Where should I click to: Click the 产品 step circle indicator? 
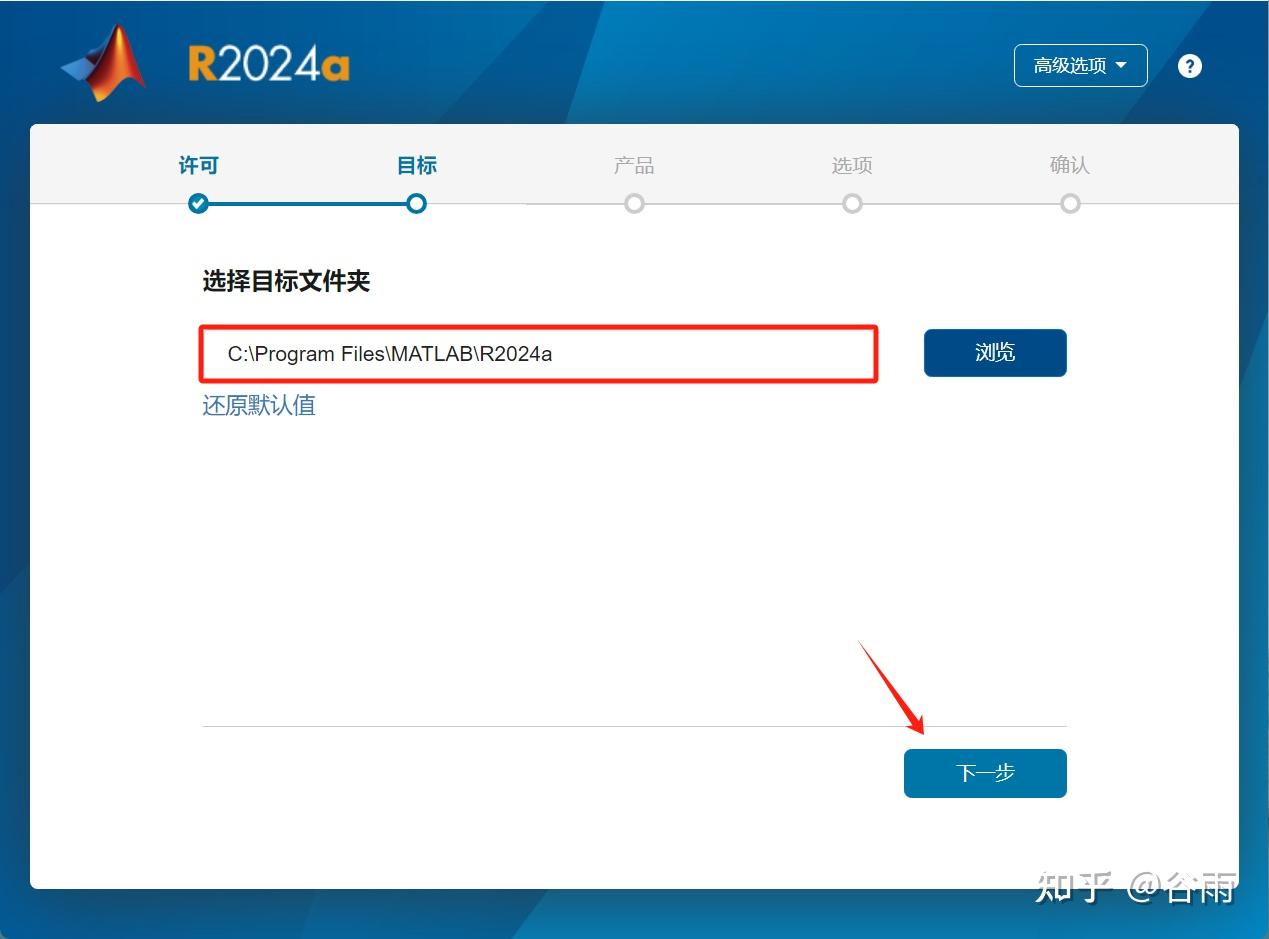(634, 203)
